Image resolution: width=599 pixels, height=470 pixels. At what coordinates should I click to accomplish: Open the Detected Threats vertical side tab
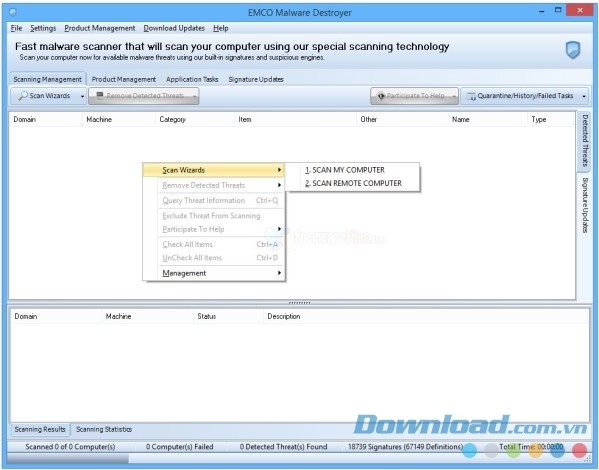point(585,141)
